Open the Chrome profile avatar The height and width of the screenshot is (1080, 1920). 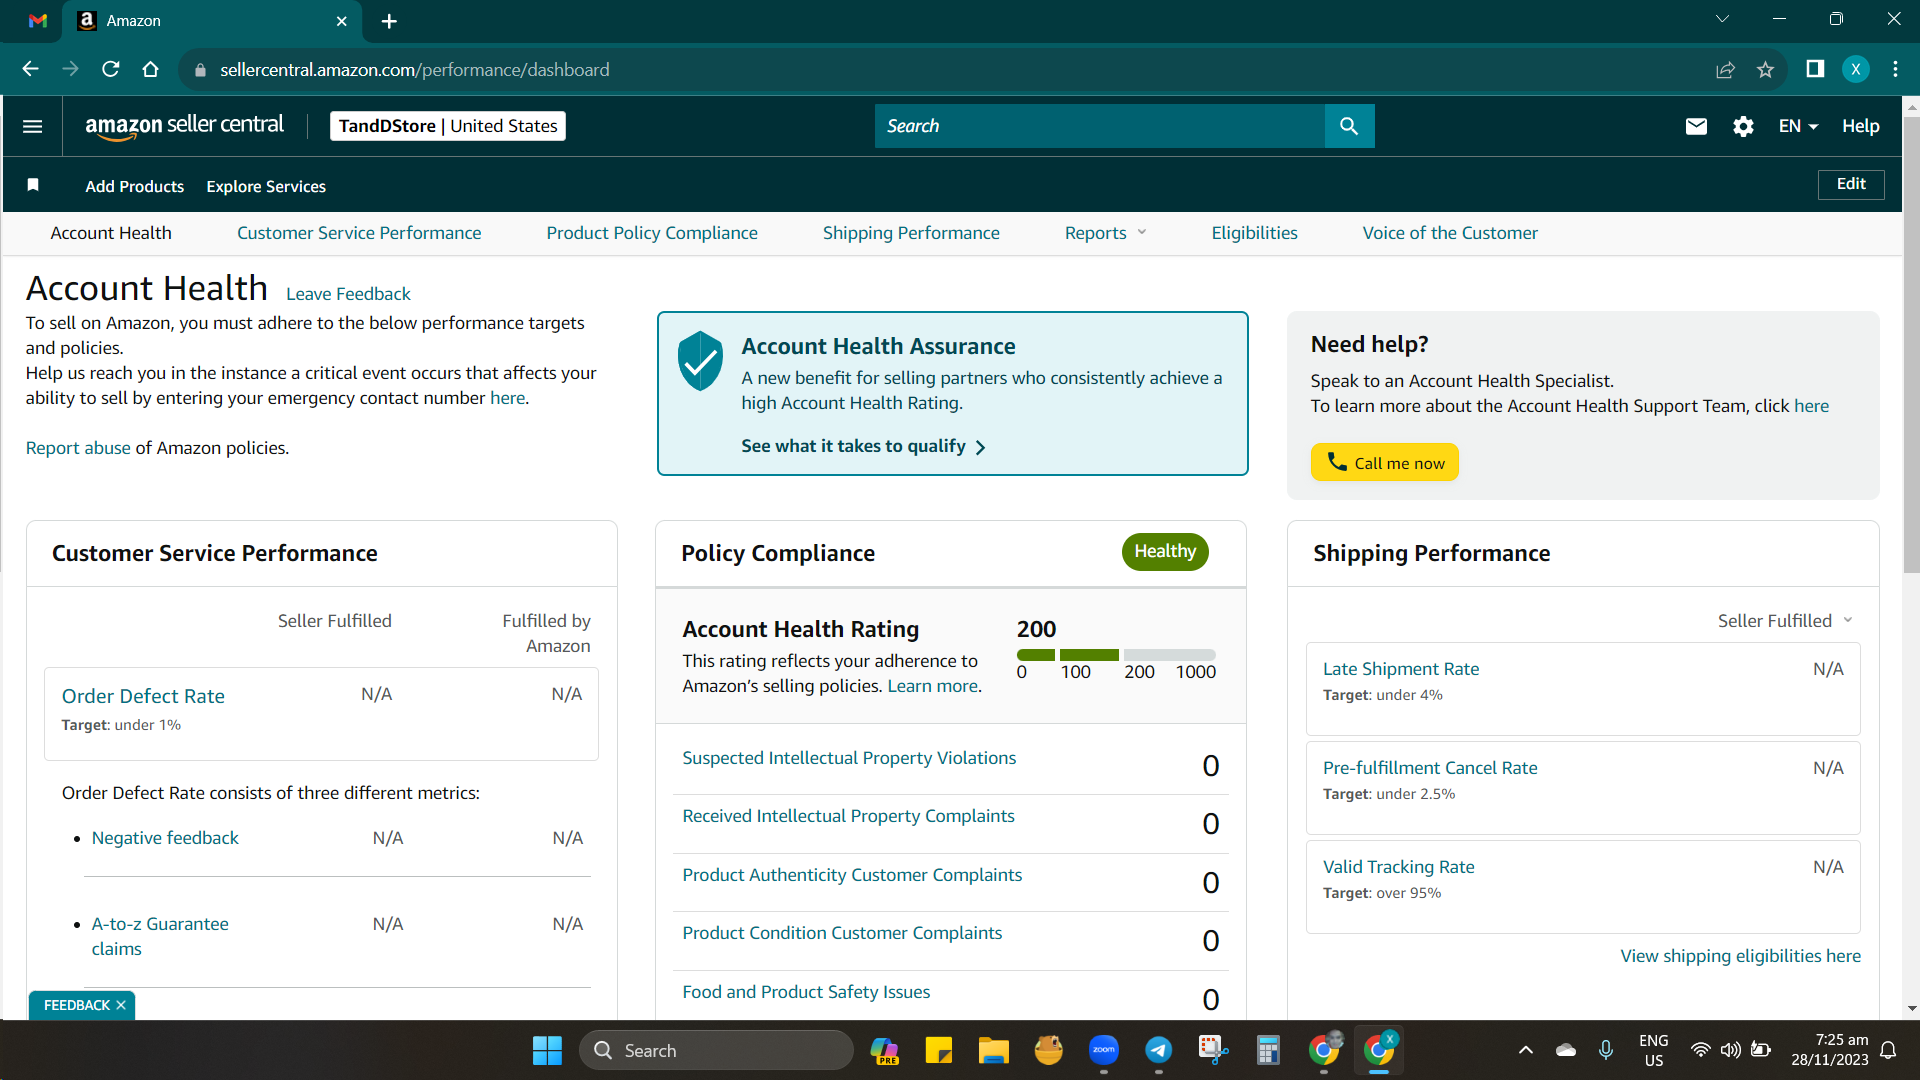tap(1856, 69)
